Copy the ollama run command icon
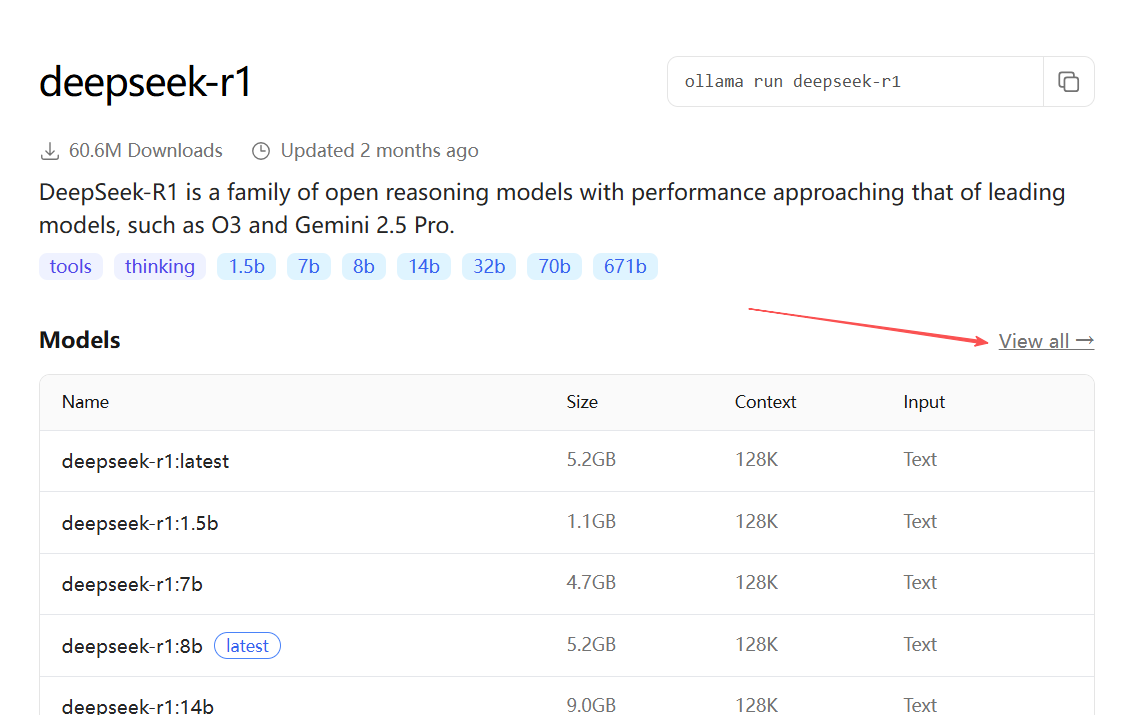The width and height of the screenshot is (1144, 715). click(x=1068, y=82)
